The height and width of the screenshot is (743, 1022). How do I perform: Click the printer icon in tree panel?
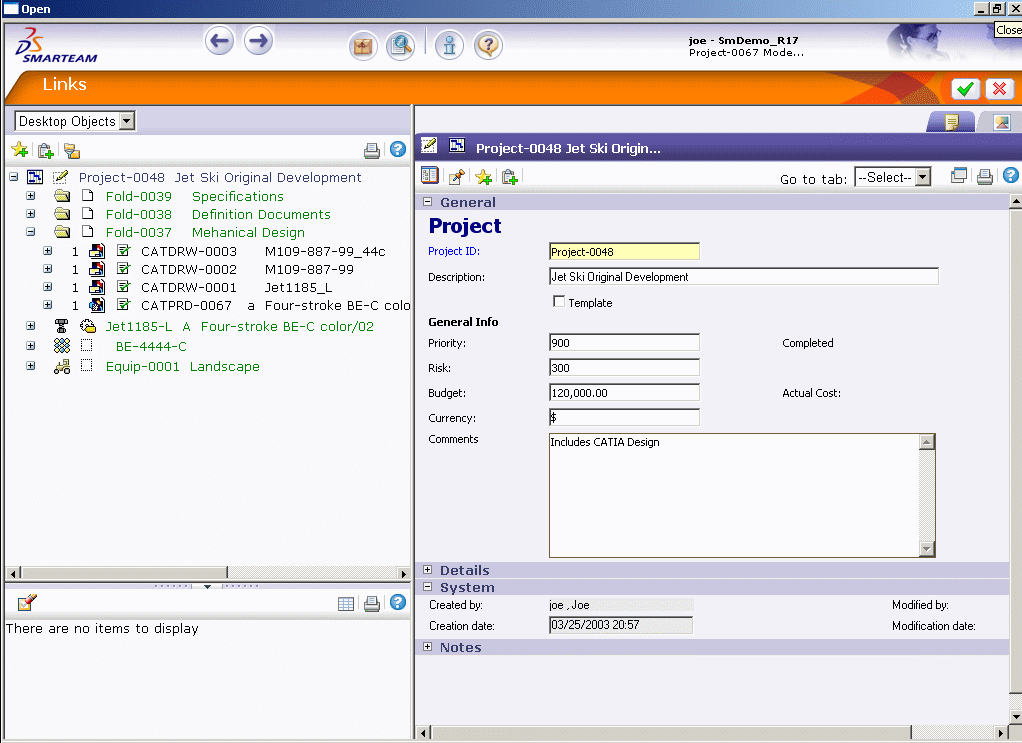[x=372, y=151]
